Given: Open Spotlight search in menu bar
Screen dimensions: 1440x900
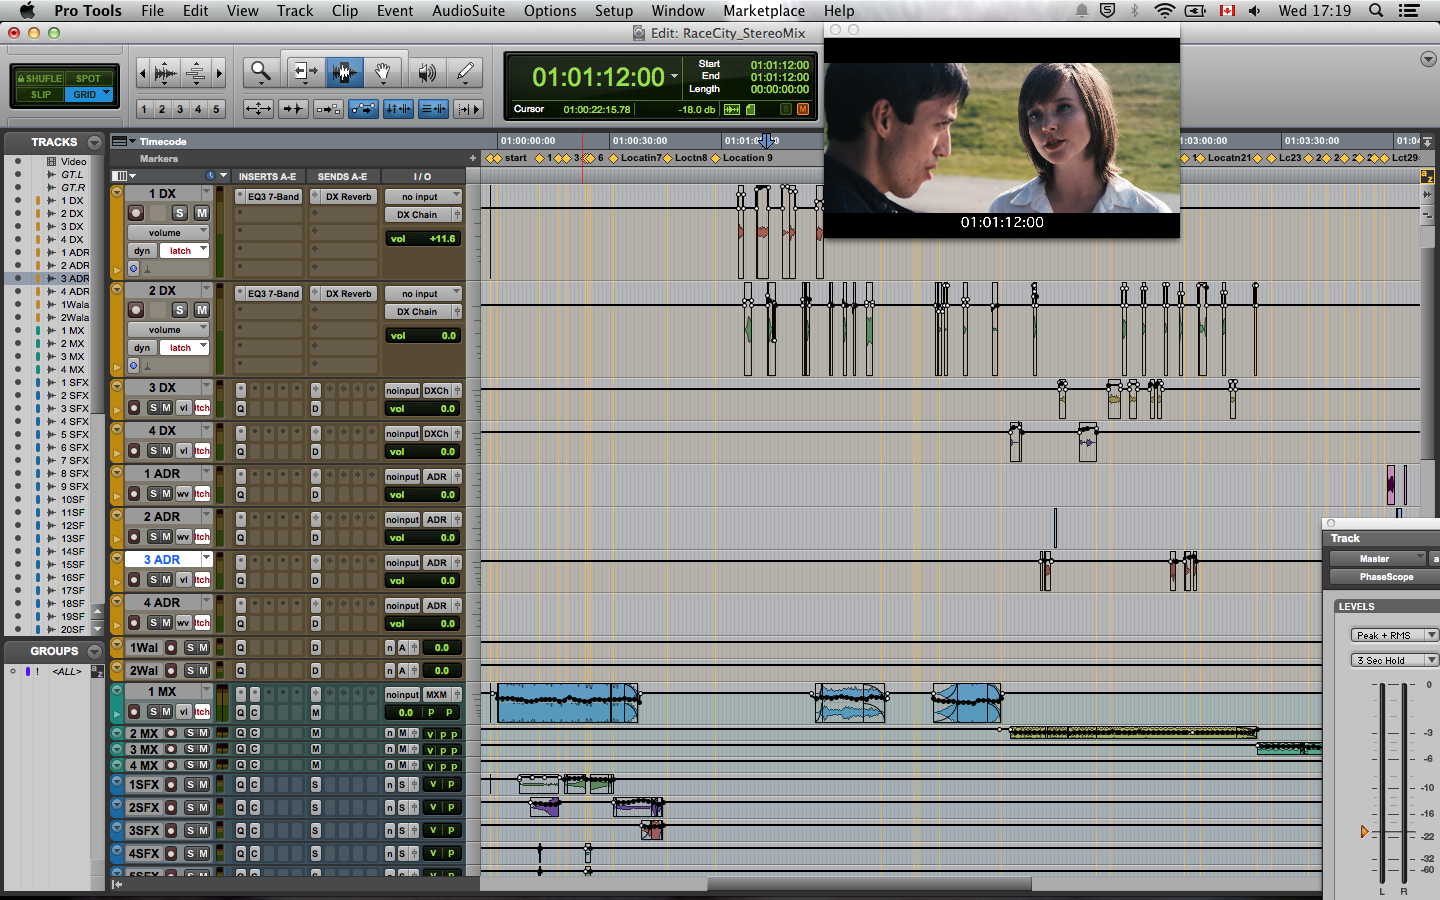Looking at the screenshot, I should (1376, 11).
